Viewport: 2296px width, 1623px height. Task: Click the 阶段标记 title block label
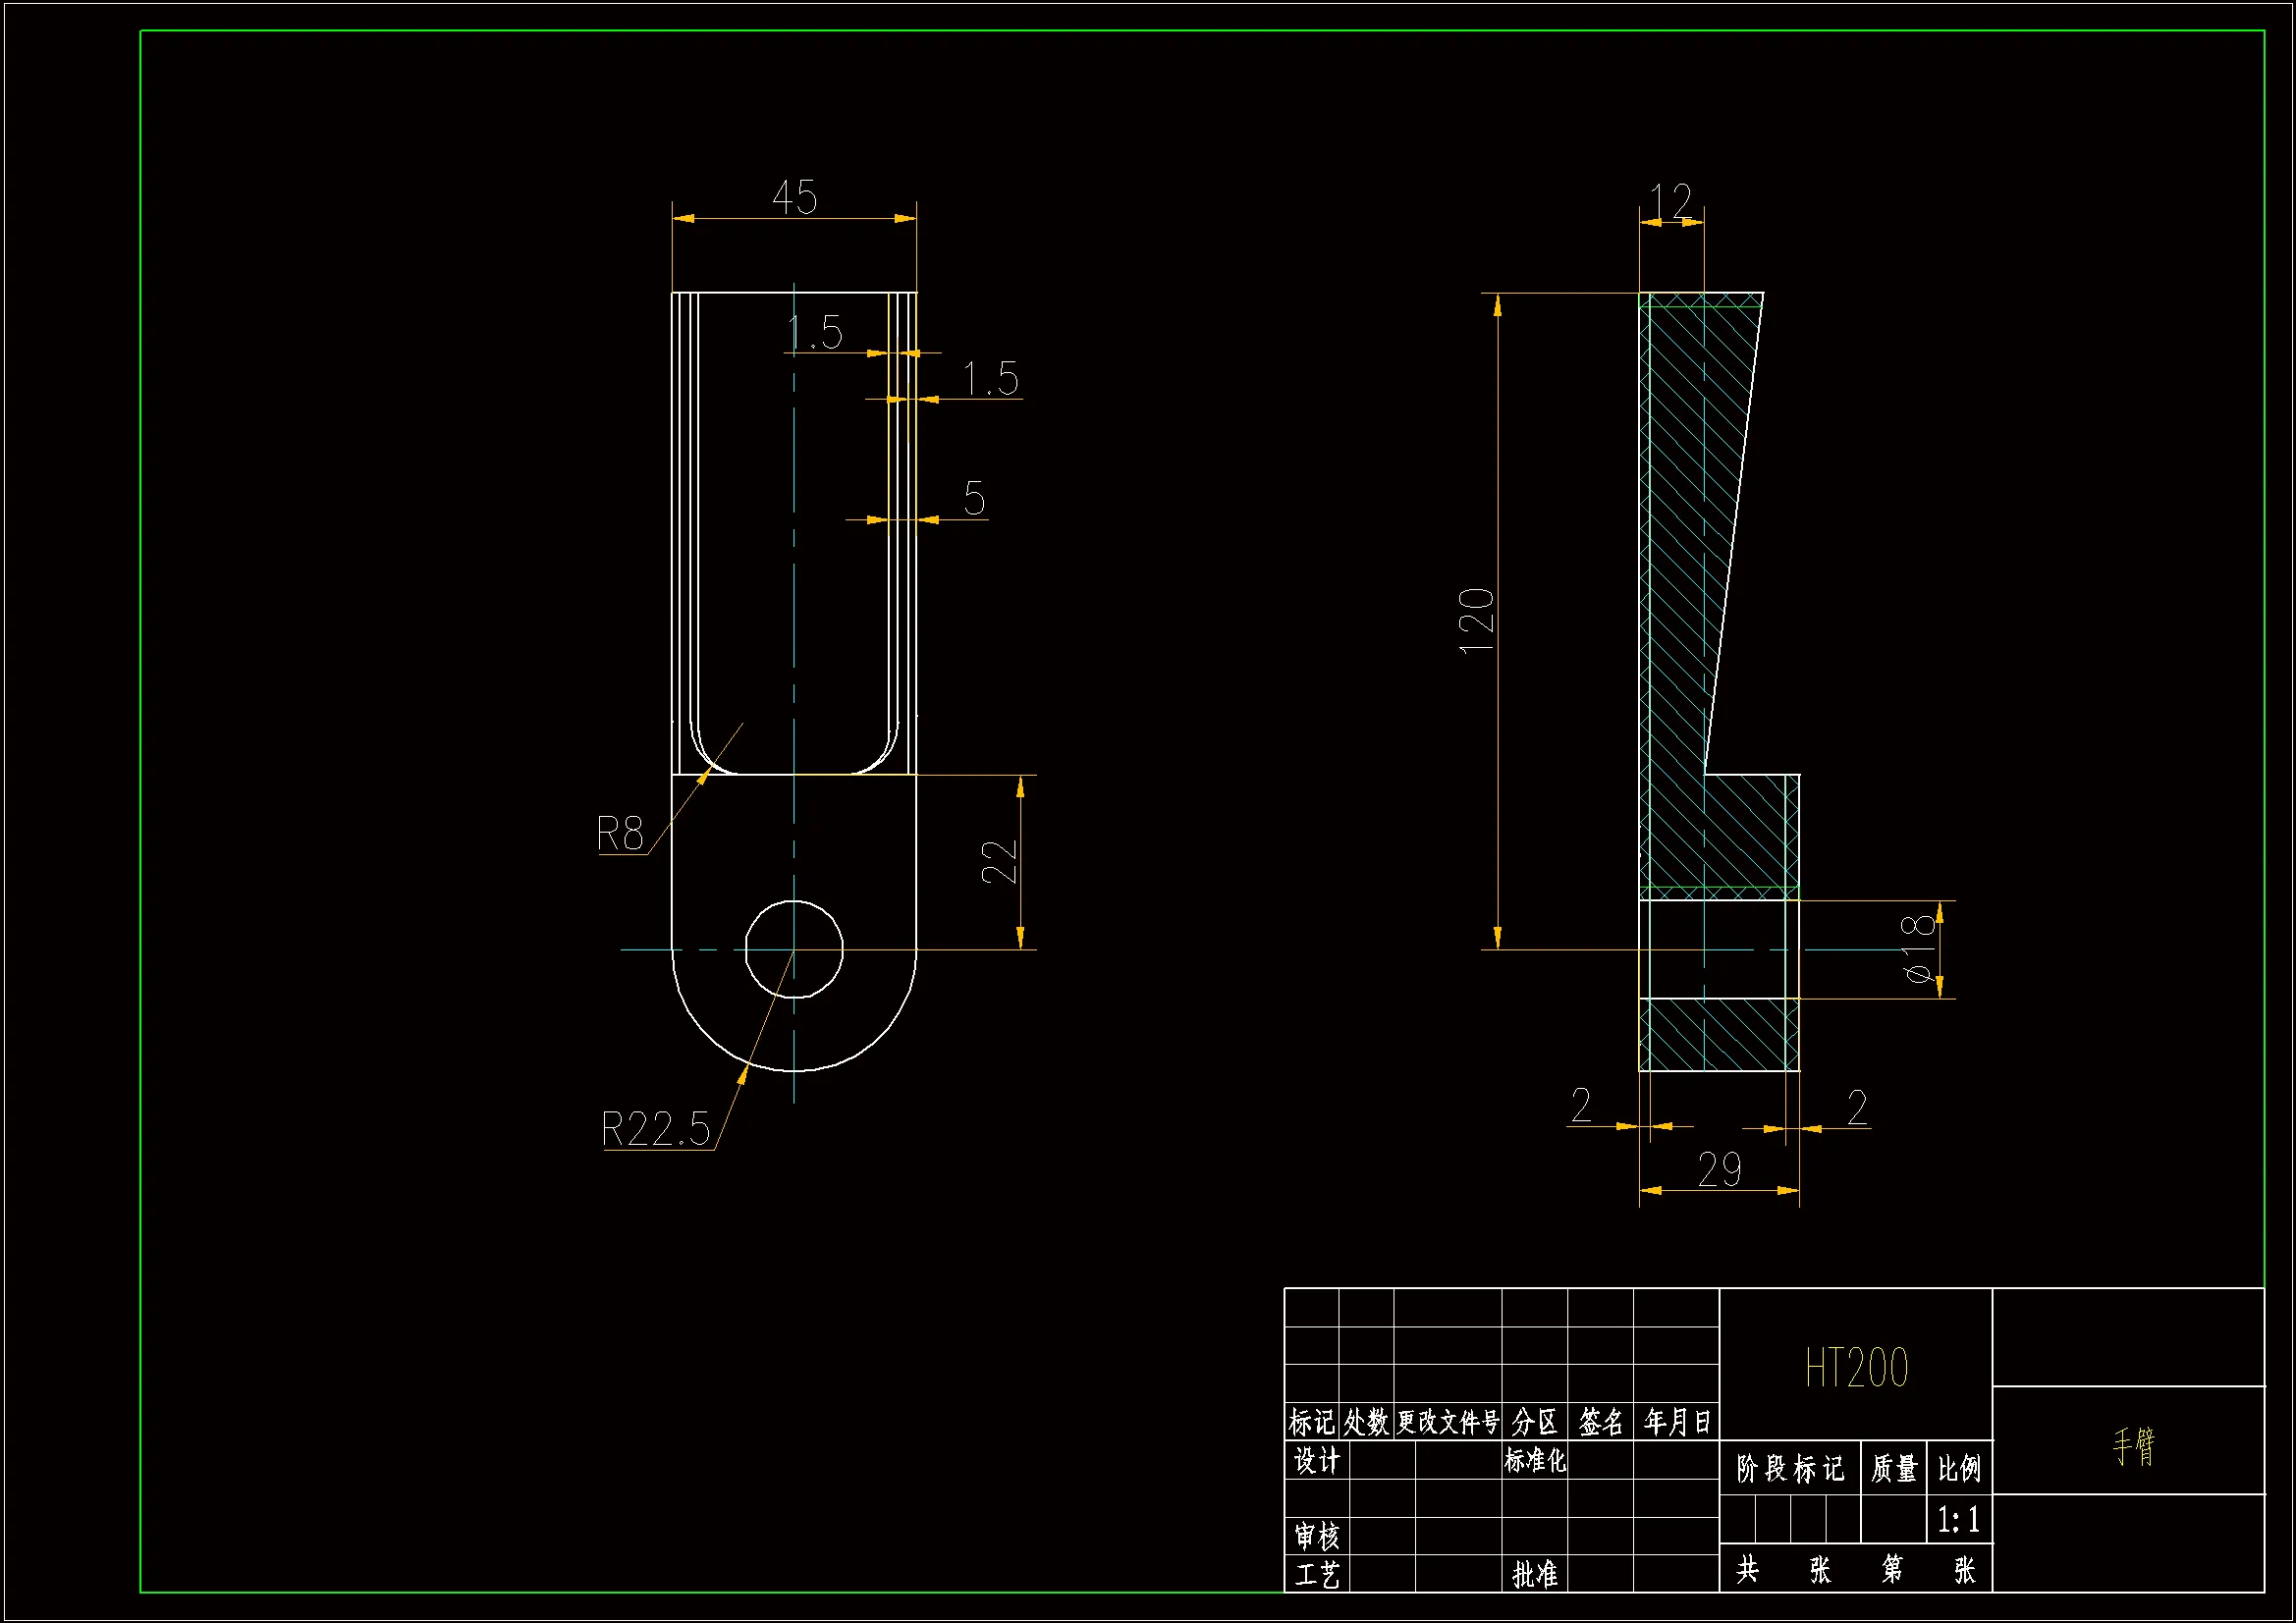[x=1789, y=1469]
